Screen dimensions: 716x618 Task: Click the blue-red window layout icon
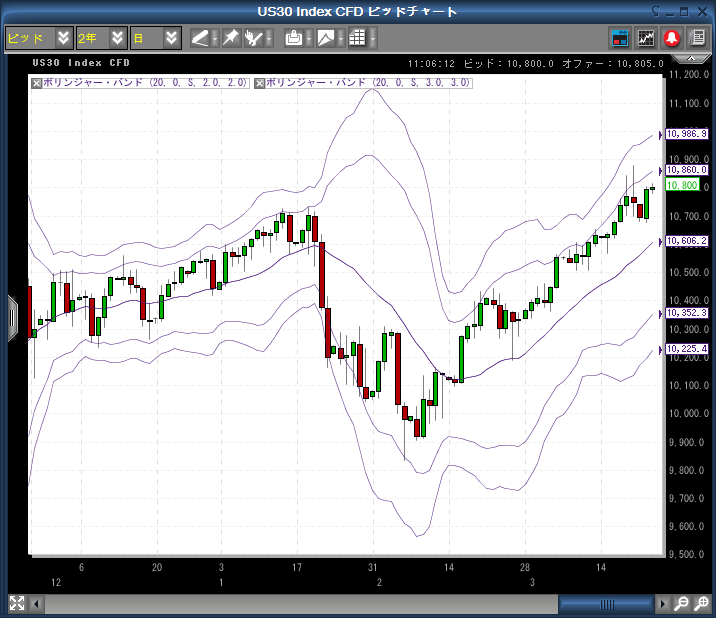[620, 38]
